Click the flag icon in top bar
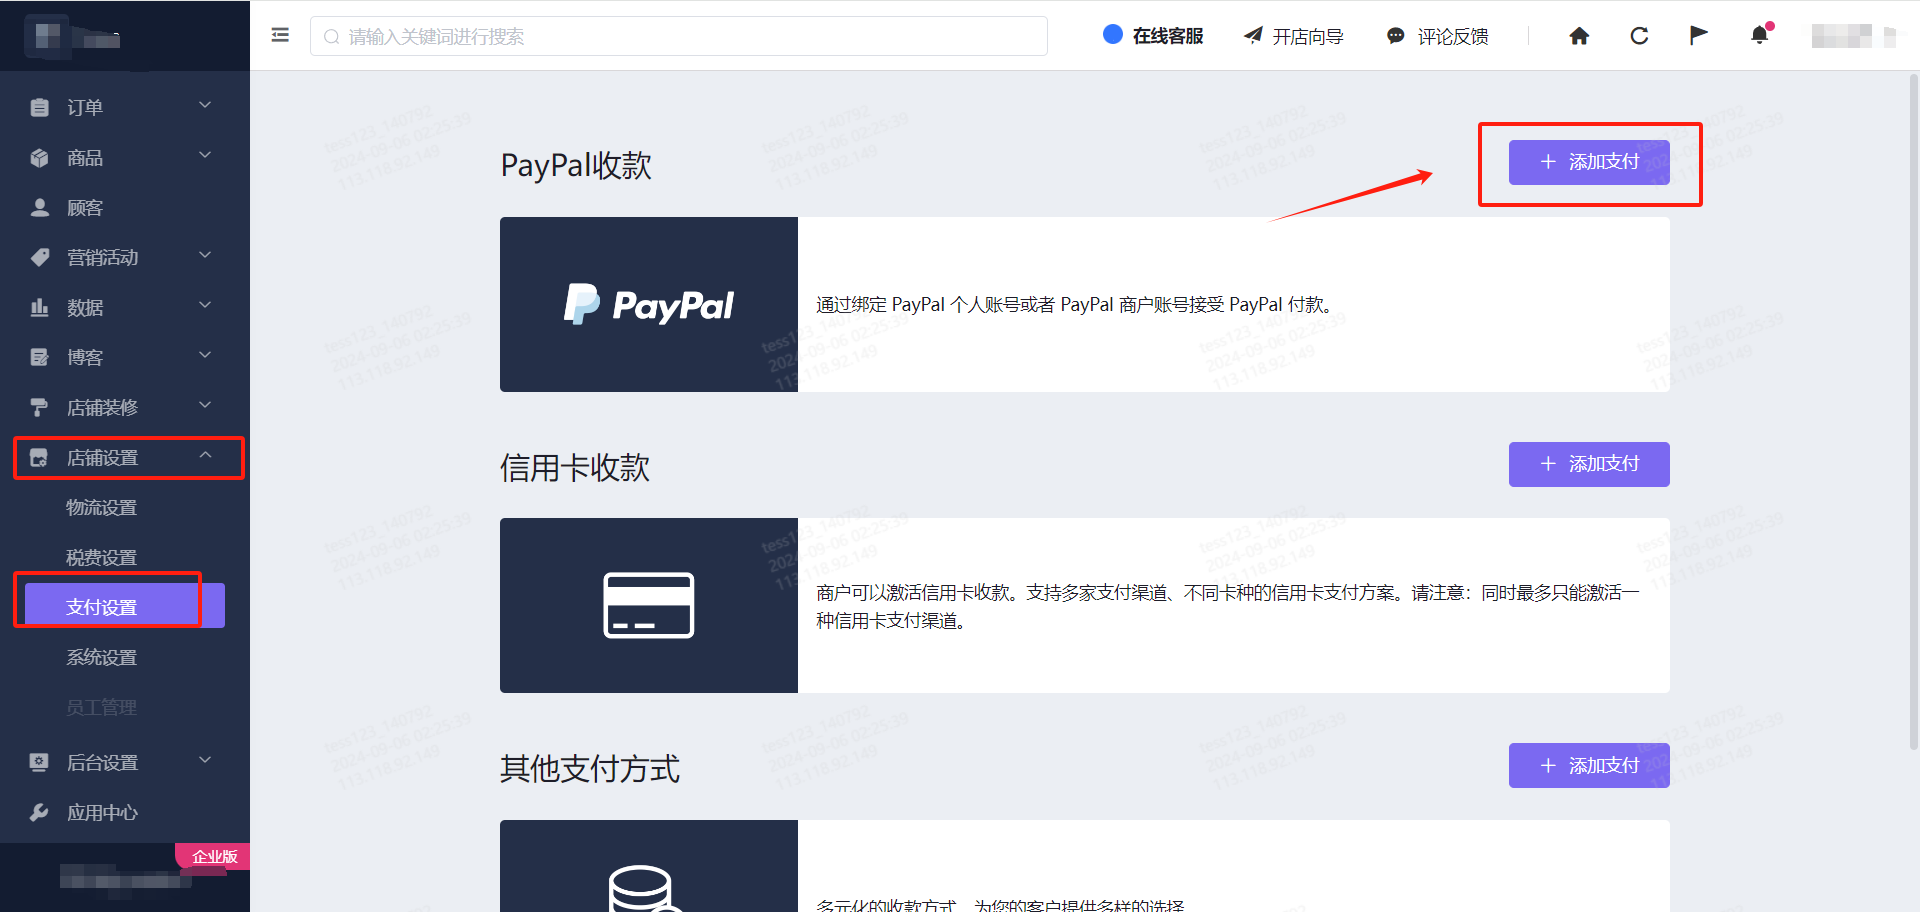Image resolution: width=1920 pixels, height=912 pixels. tap(1698, 35)
